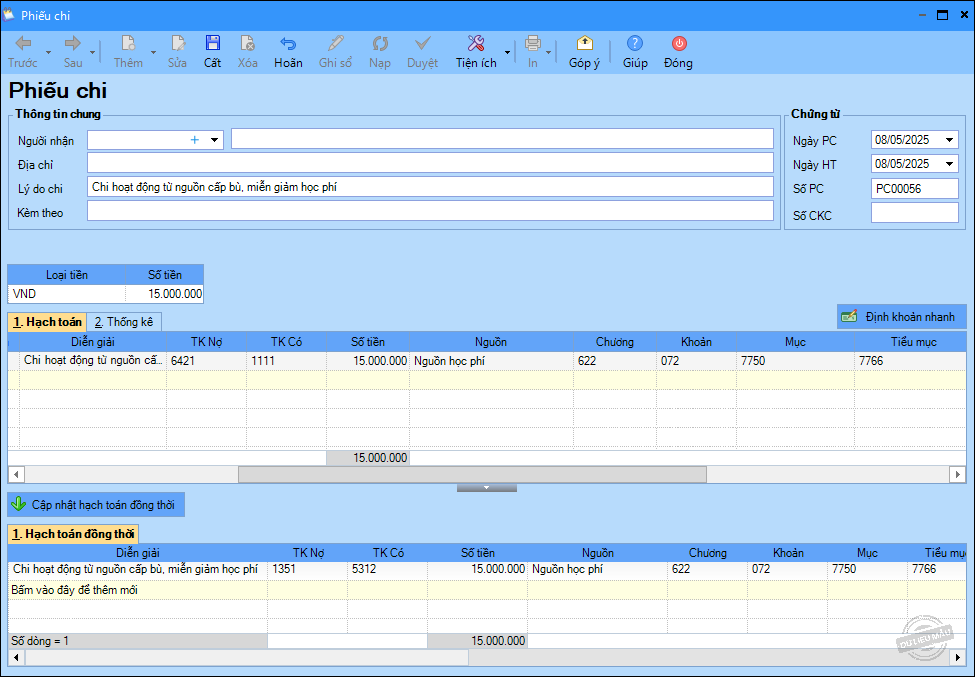The height and width of the screenshot is (677, 975).
Task: Click the Lý do chi text field
Action: tap(430, 187)
